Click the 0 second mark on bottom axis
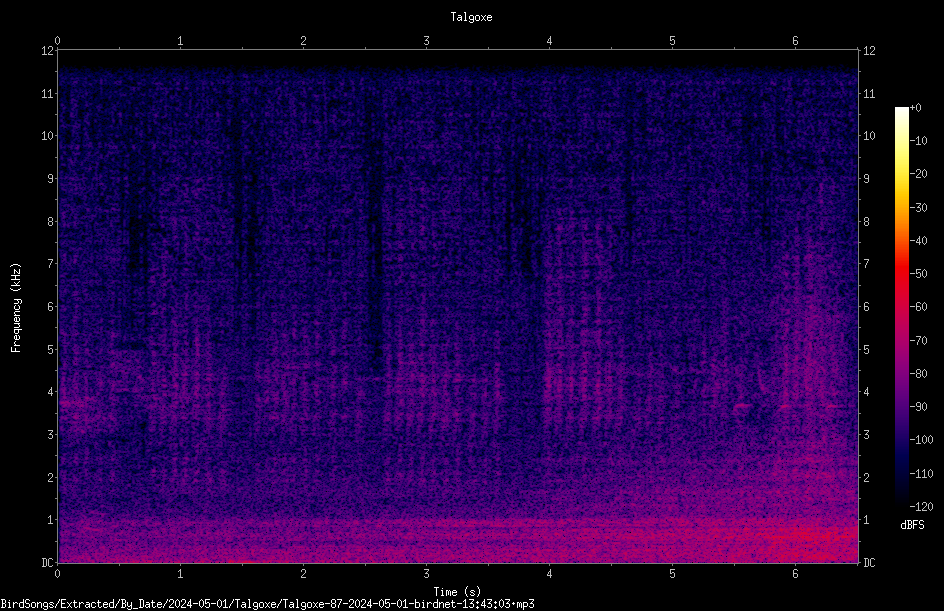This screenshot has height=611, width=944. (x=57, y=574)
